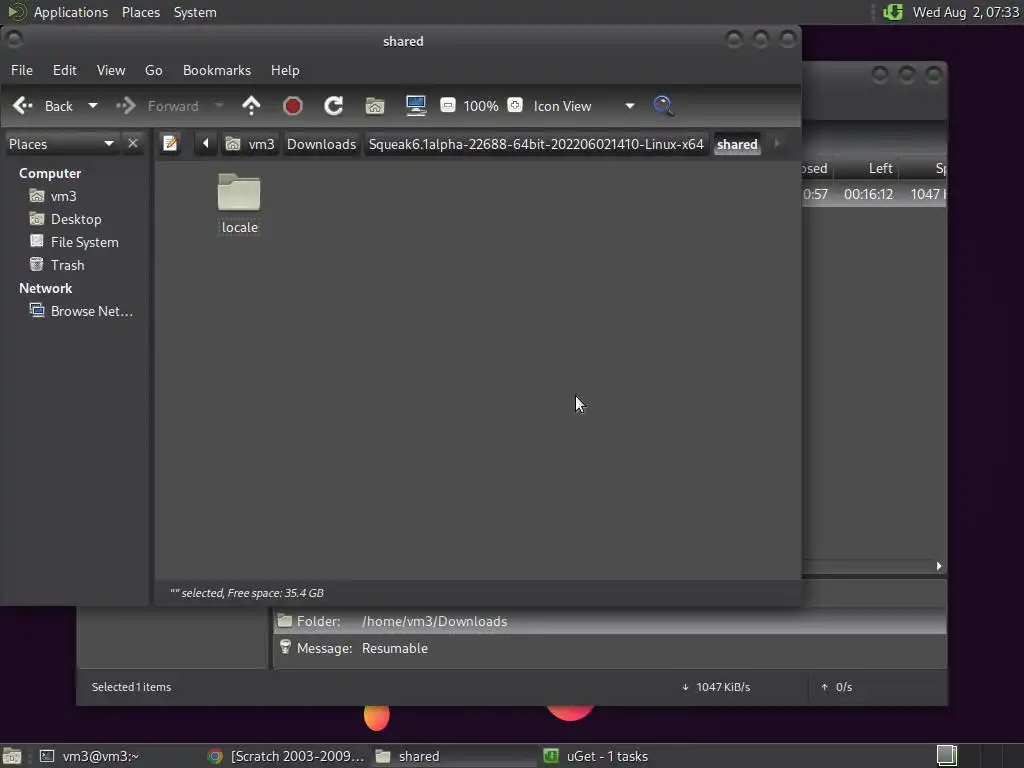
Task: Open Applications menu in top panel
Action: 71,12
